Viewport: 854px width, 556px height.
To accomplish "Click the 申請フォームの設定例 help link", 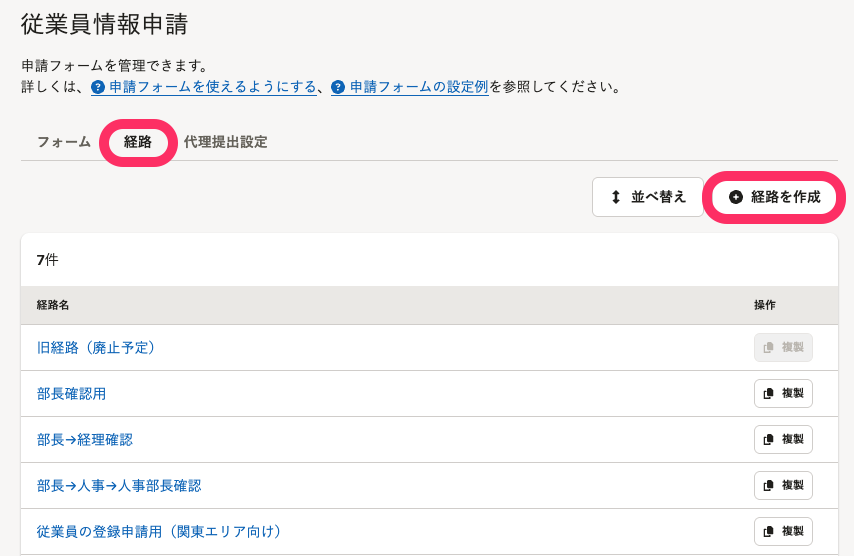I will (418, 87).
